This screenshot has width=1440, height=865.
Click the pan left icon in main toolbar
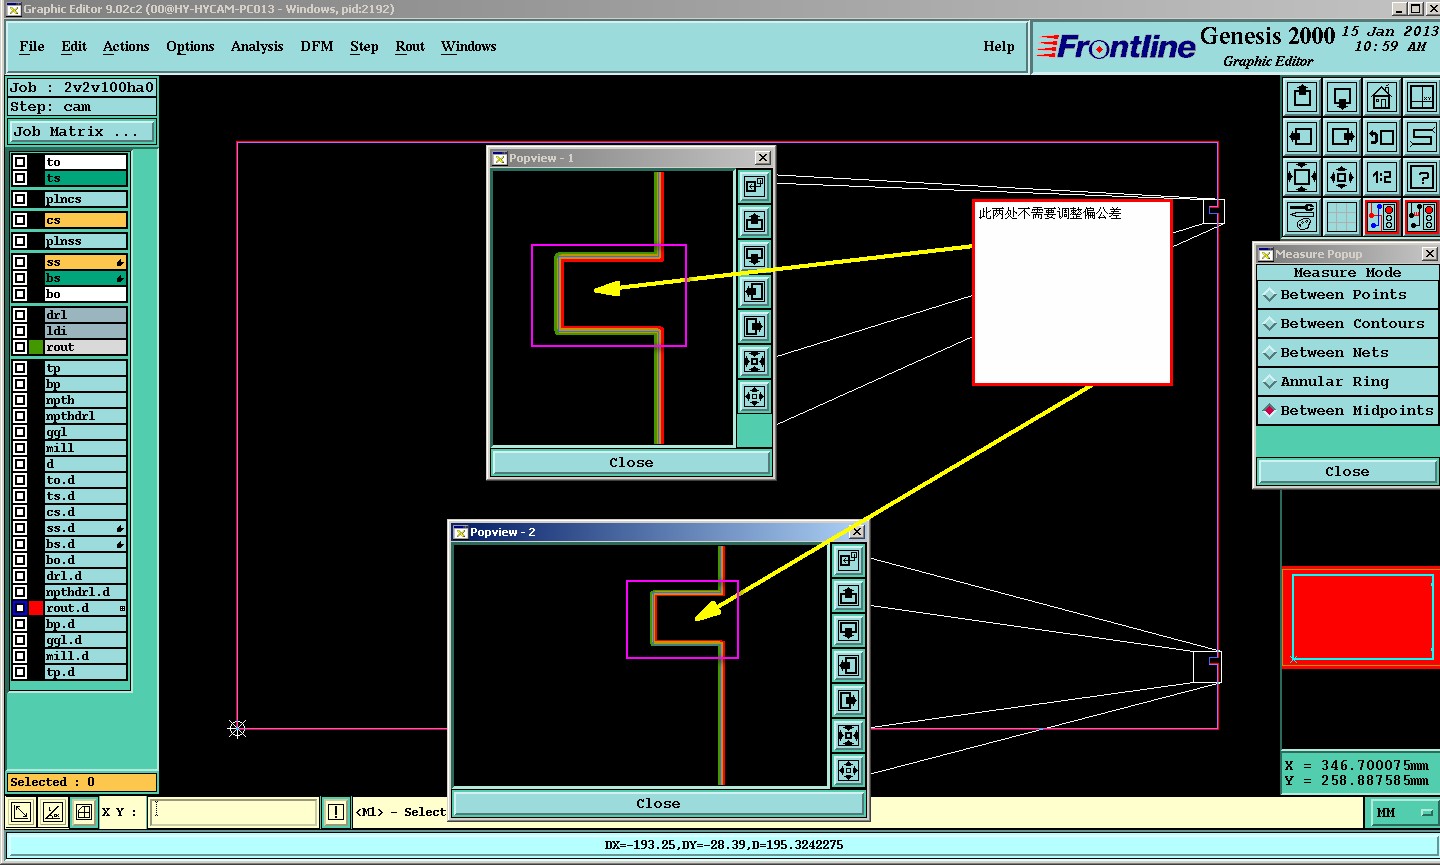click(x=1302, y=137)
